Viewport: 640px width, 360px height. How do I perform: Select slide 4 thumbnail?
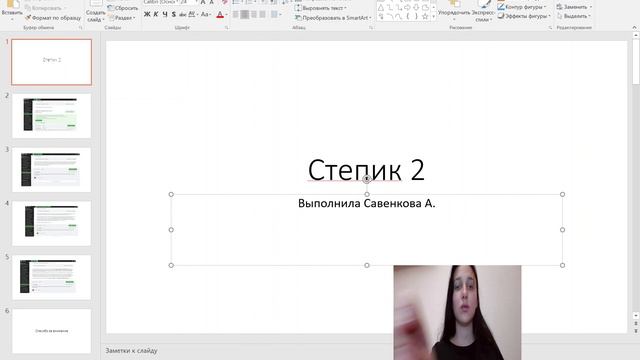51,223
